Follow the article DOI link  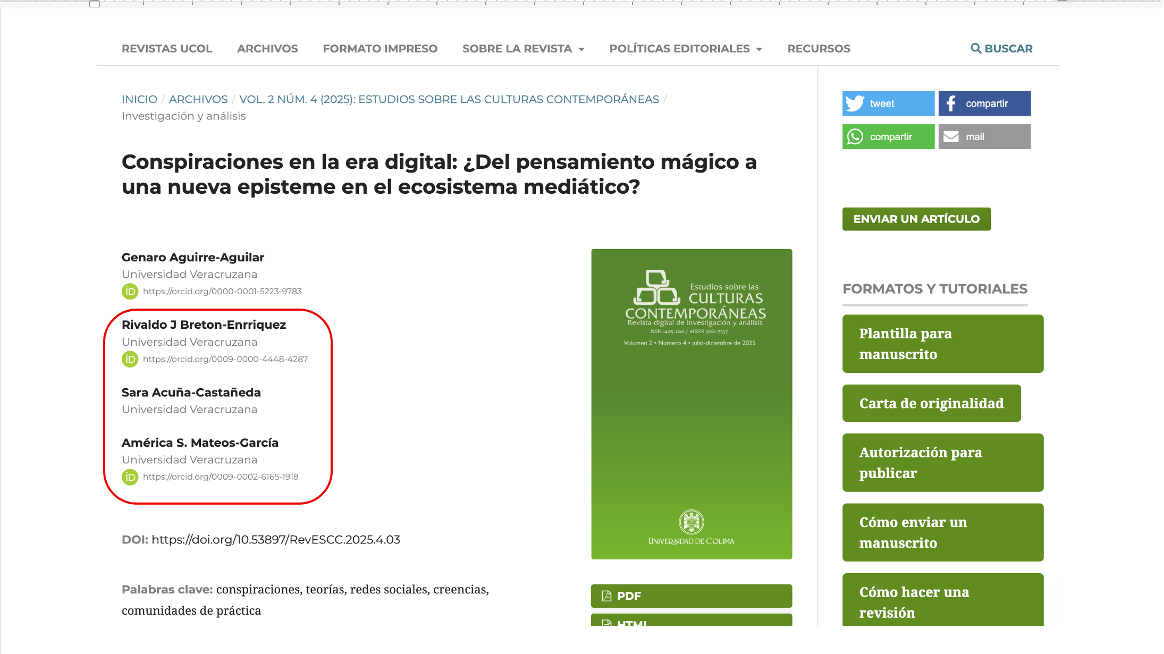tap(276, 539)
